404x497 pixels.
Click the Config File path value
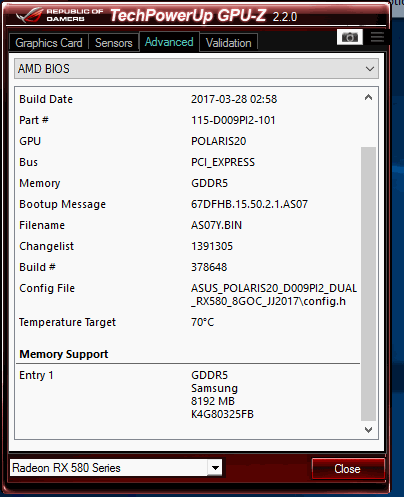coord(274,295)
